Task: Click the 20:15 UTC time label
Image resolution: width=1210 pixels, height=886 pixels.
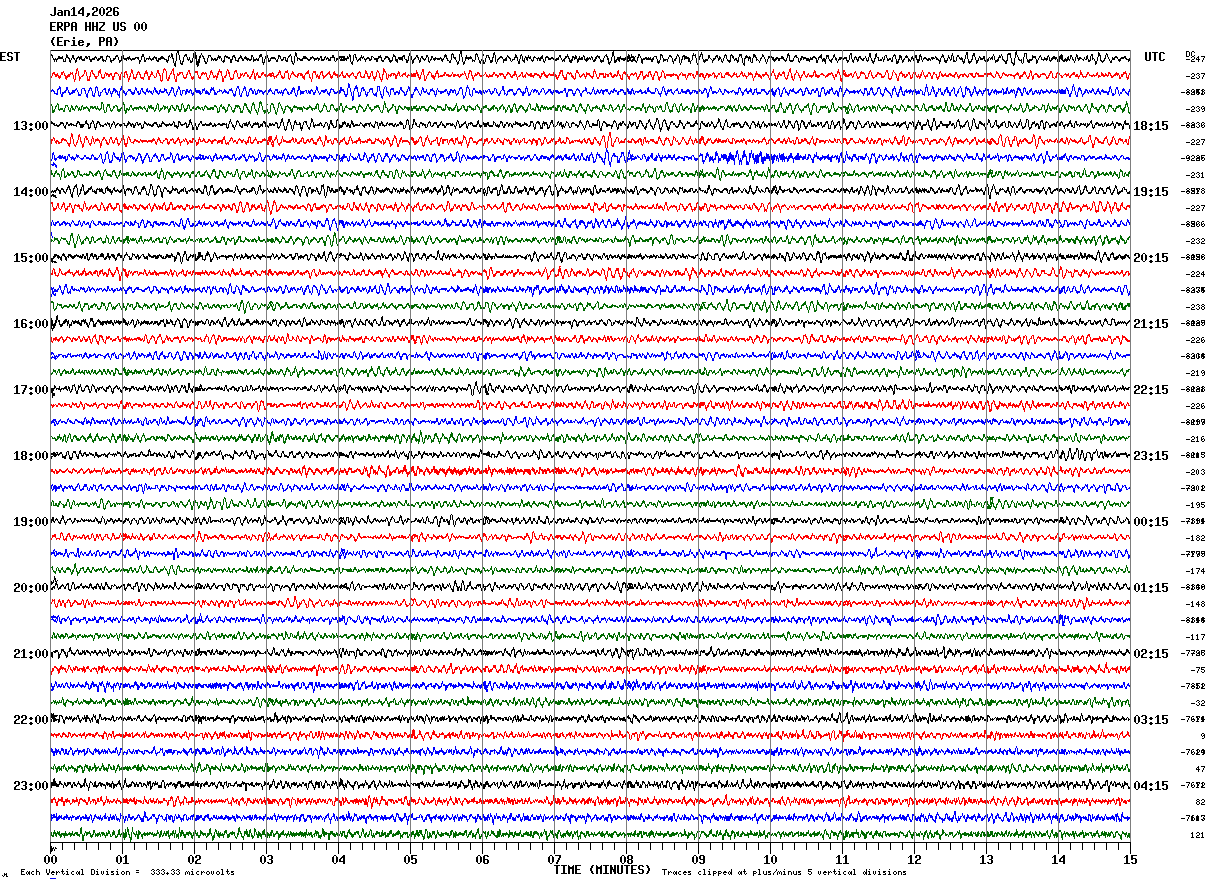Action: pos(1151,258)
